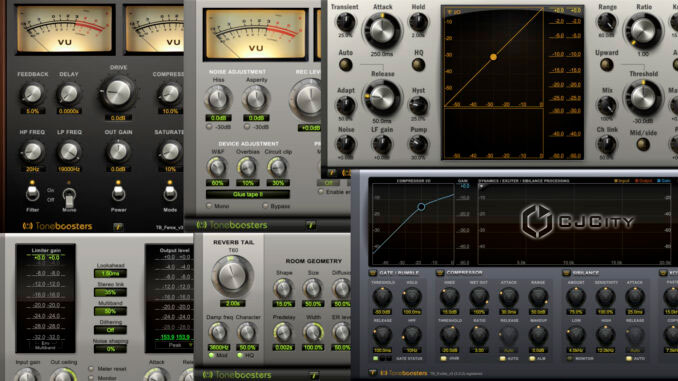Toggle Monitor in the Sibilance section
The height and width of the screenshot is (381, 678).
click(x=569, y=359)
